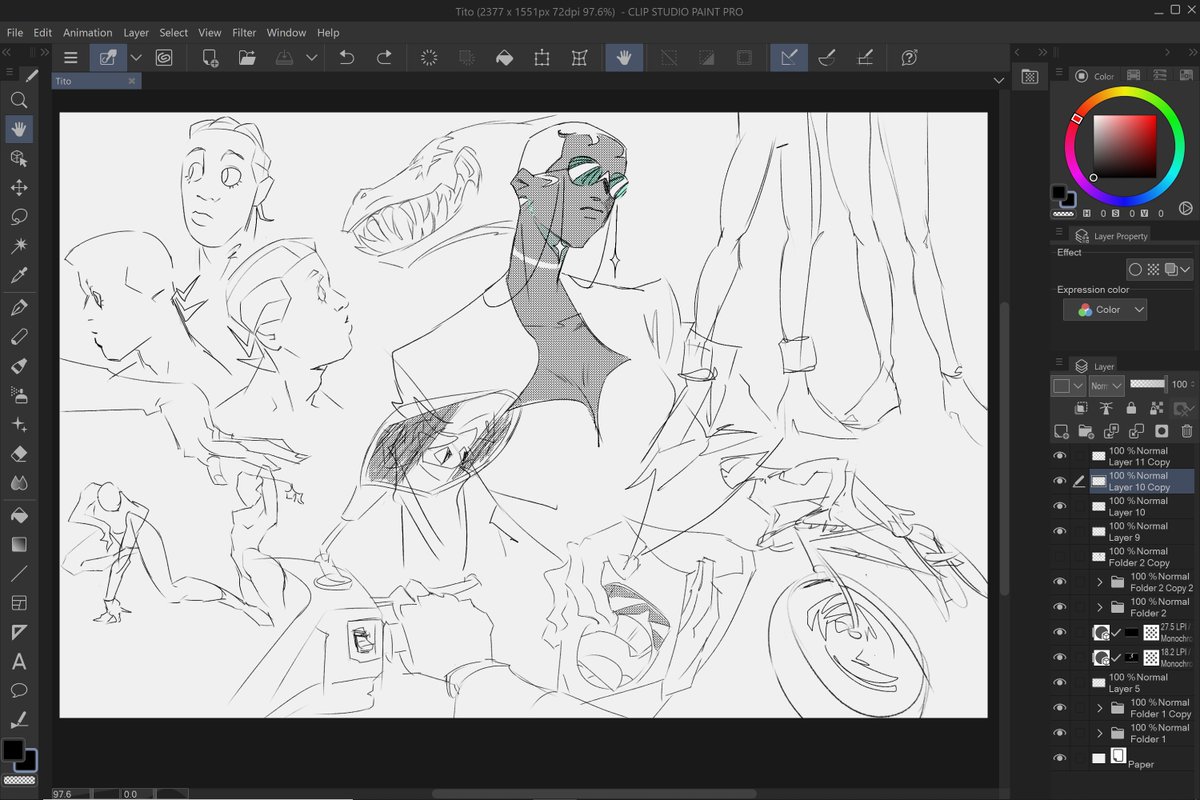Select the Text tool
1200x800 pixels.
(18, 661)
